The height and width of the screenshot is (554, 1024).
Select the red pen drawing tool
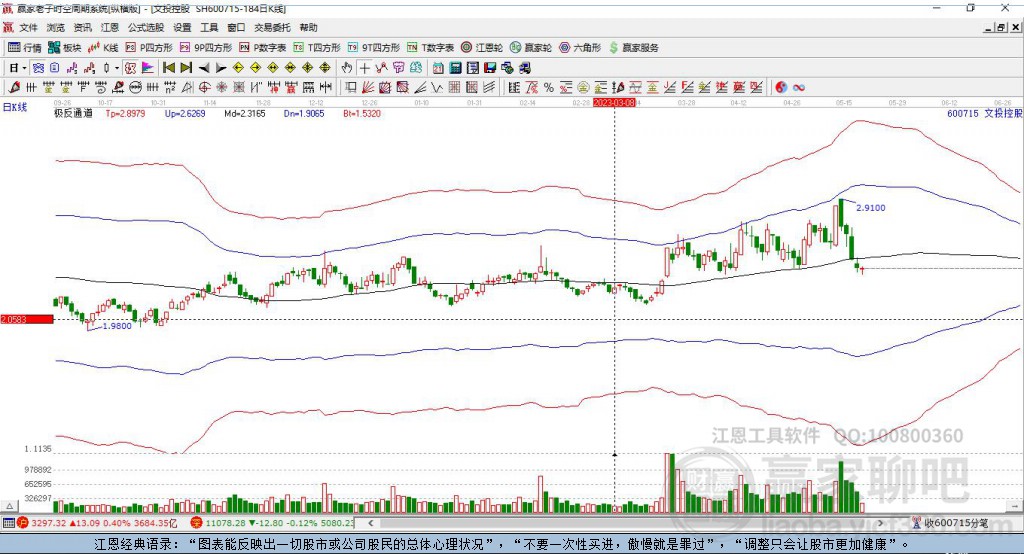pos(14,88)
